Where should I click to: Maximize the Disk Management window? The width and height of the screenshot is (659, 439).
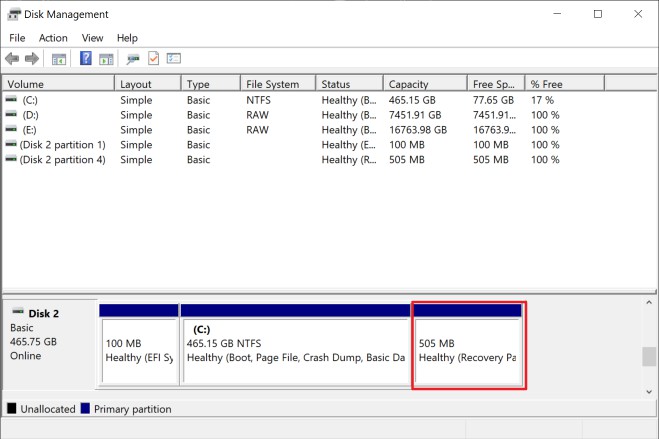coord(598,14)
